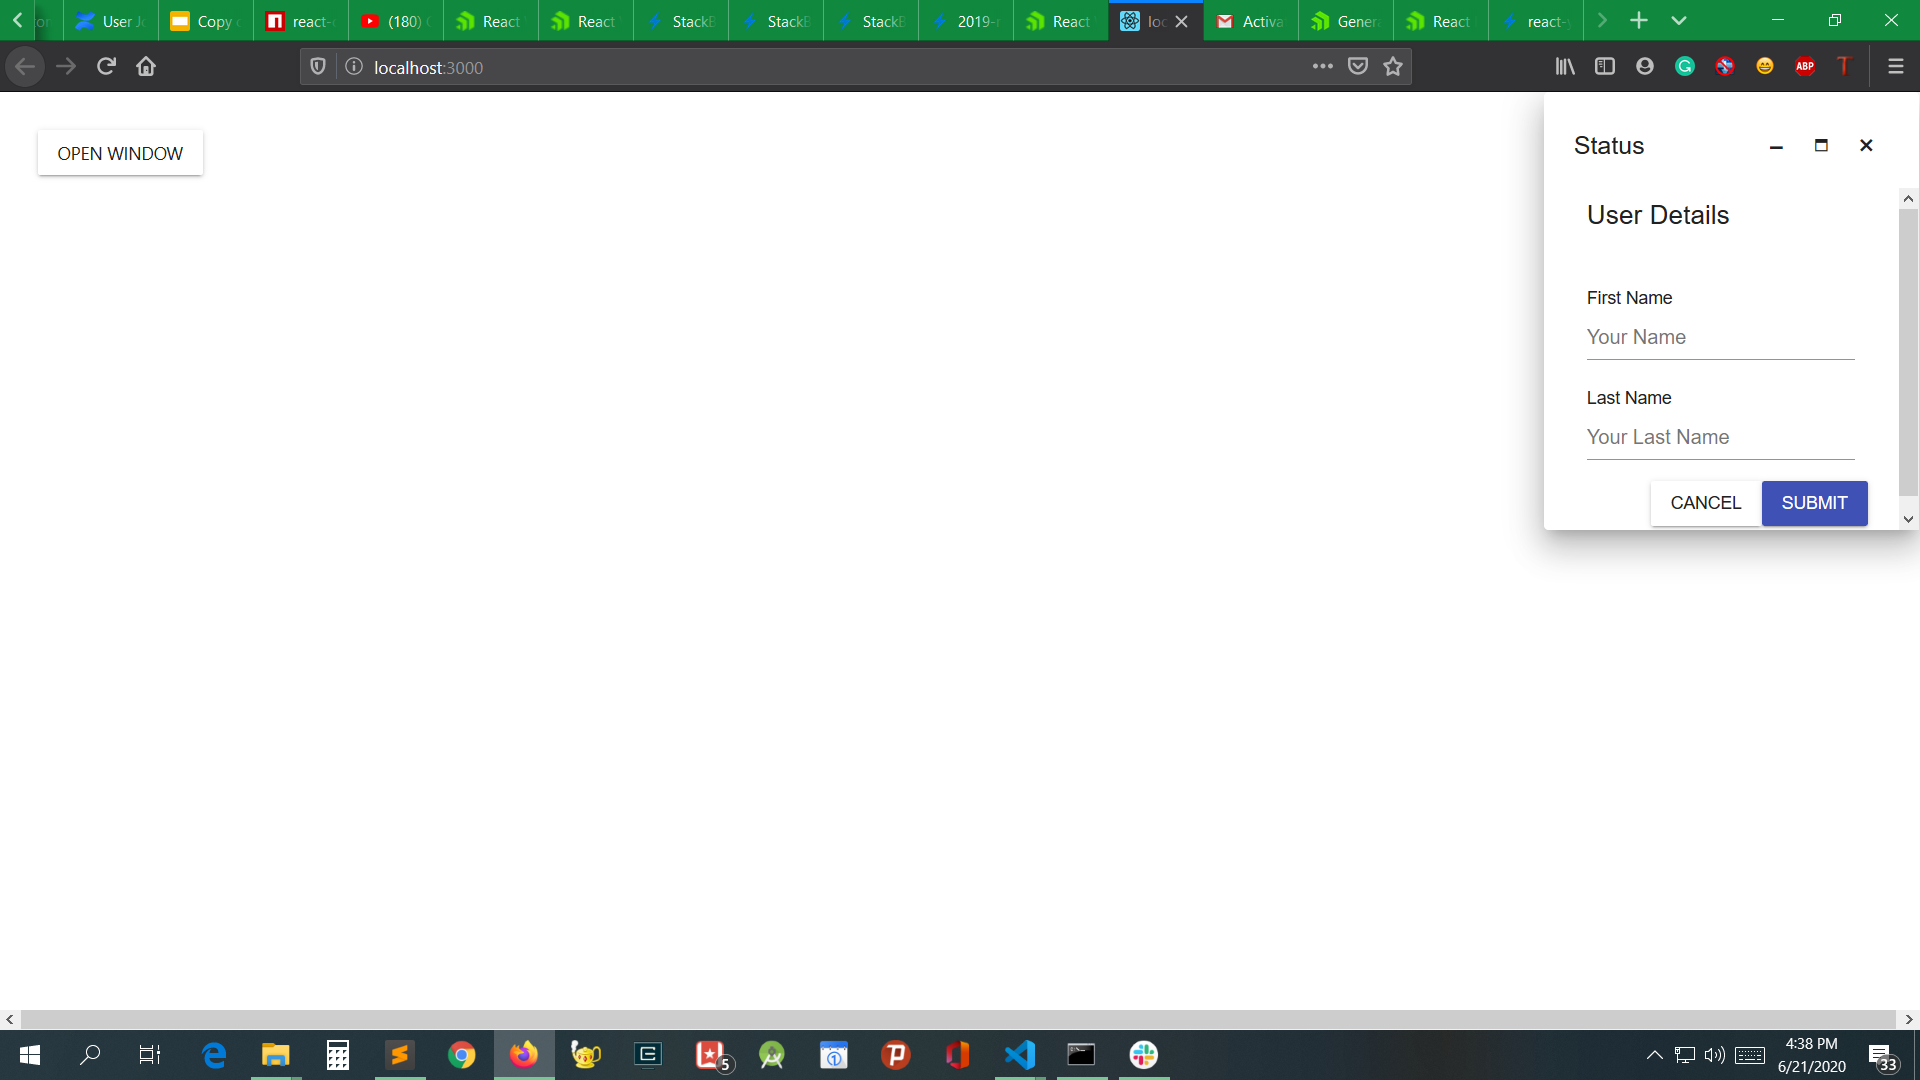Viewport: 1920px width, 1080px height.
Task: Click the browser home icon
Action: (x=146, y=67)
